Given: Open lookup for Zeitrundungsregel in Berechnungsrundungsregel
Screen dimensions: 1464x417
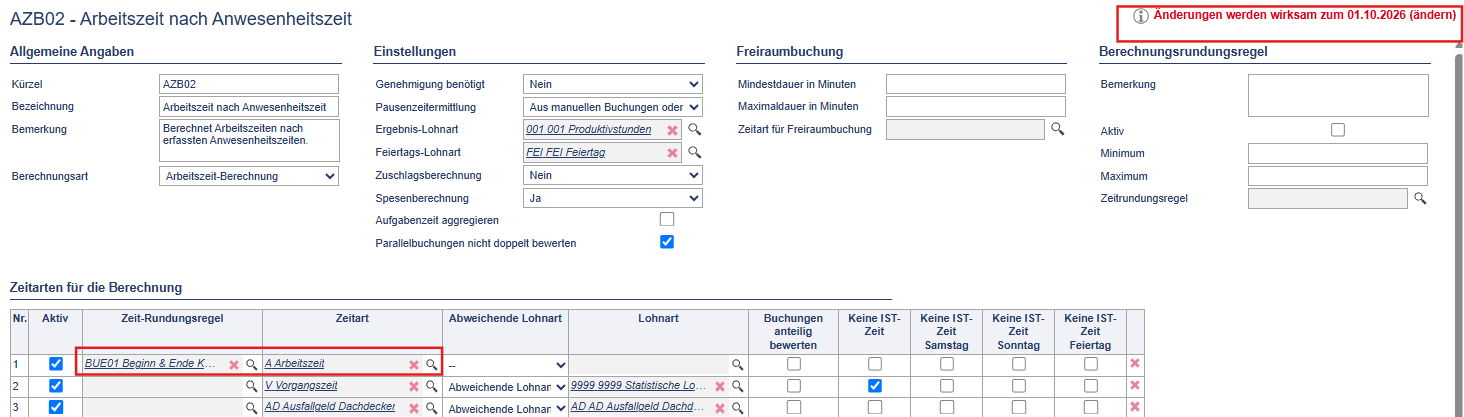Looking at the screenshot, I should coord(1419,199).
